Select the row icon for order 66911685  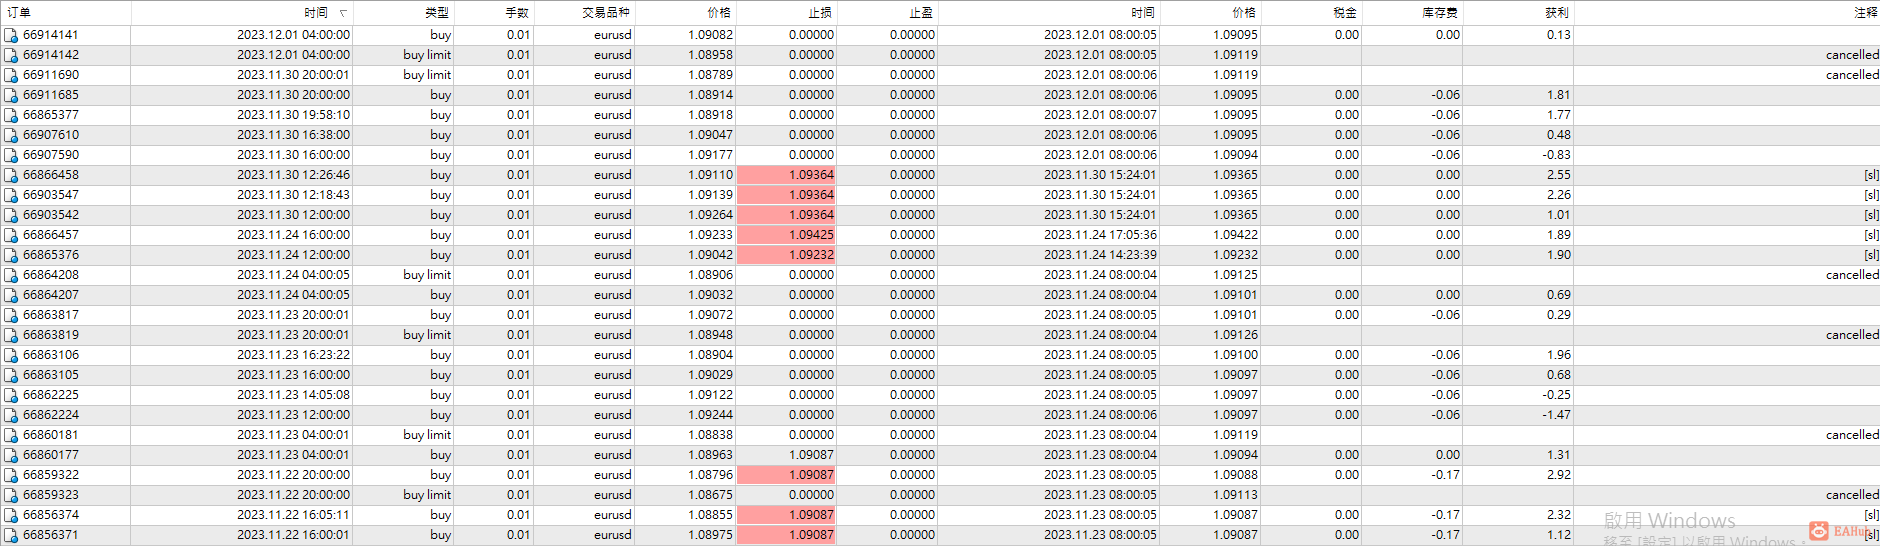[11, 95]
